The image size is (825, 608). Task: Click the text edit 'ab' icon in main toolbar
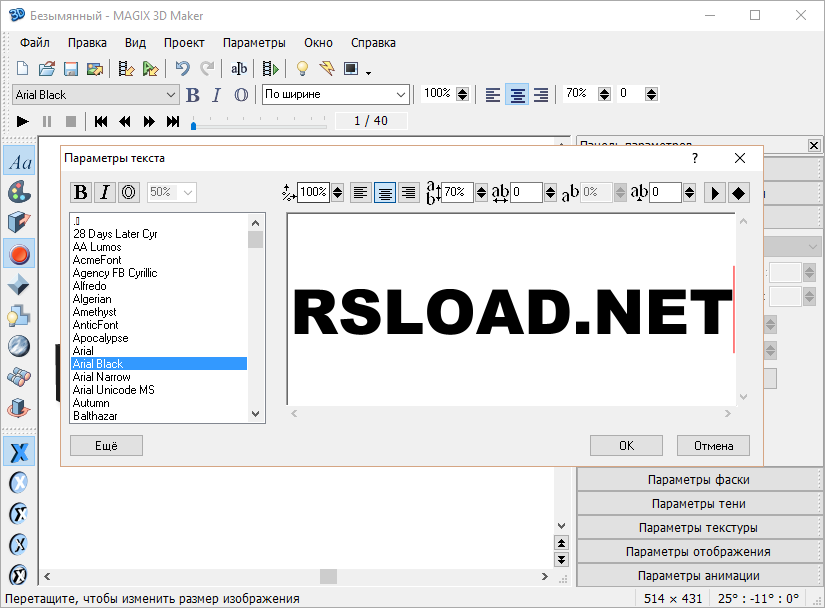coord(239,68)
